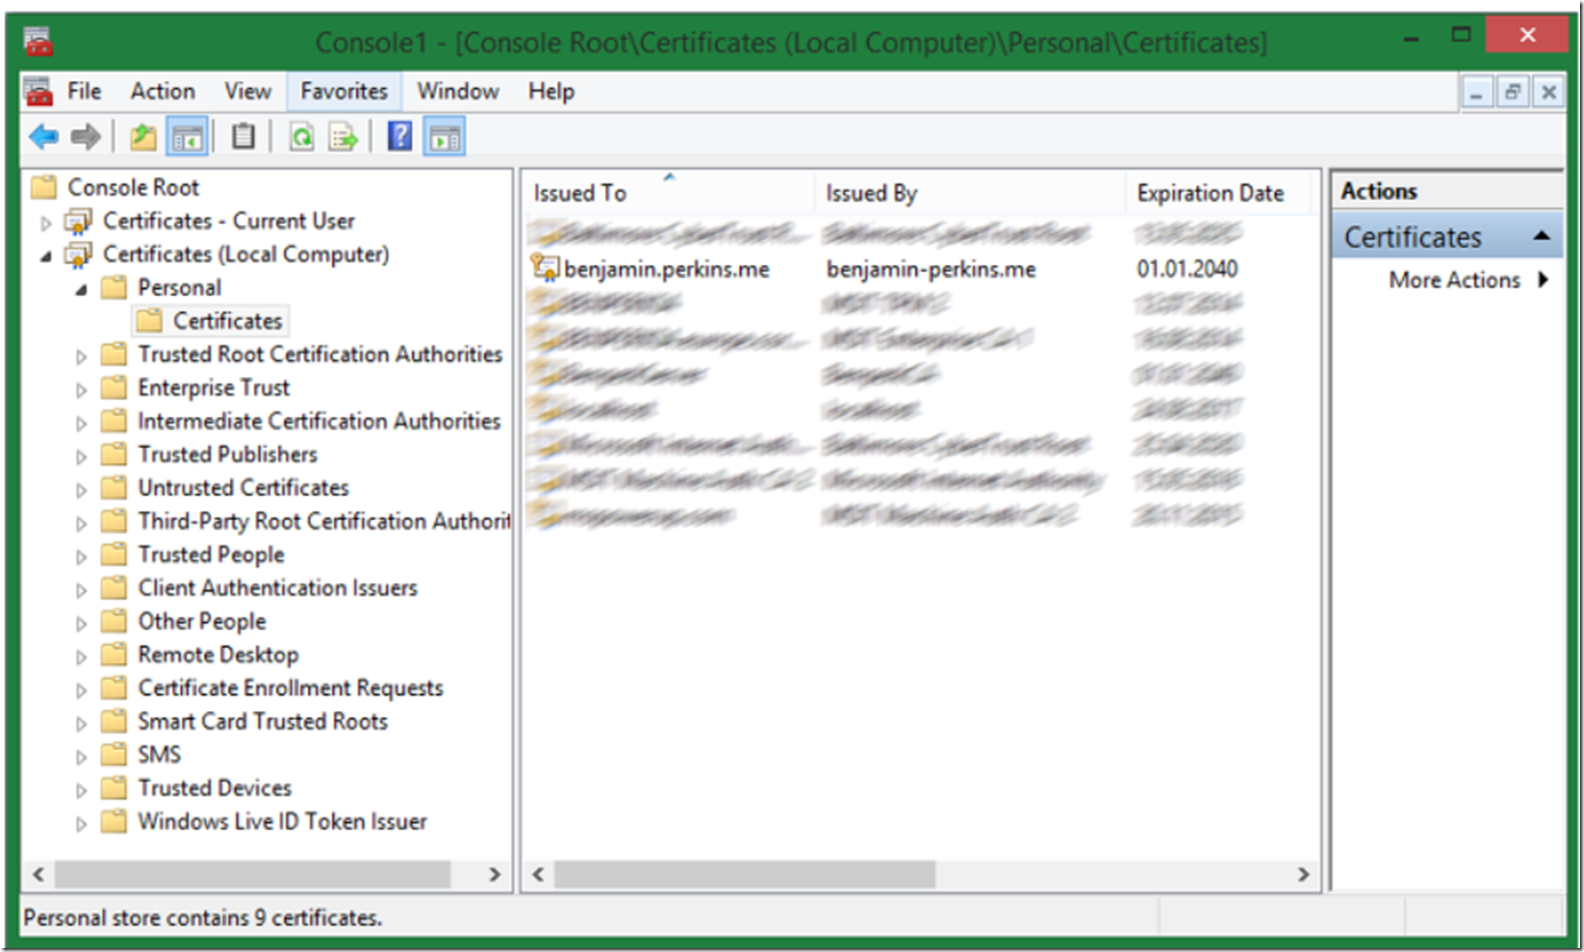This screenshot has width=1584, height=952.
Task: Expand Untrusted Certificates node arrow
Action: (81, 490)
